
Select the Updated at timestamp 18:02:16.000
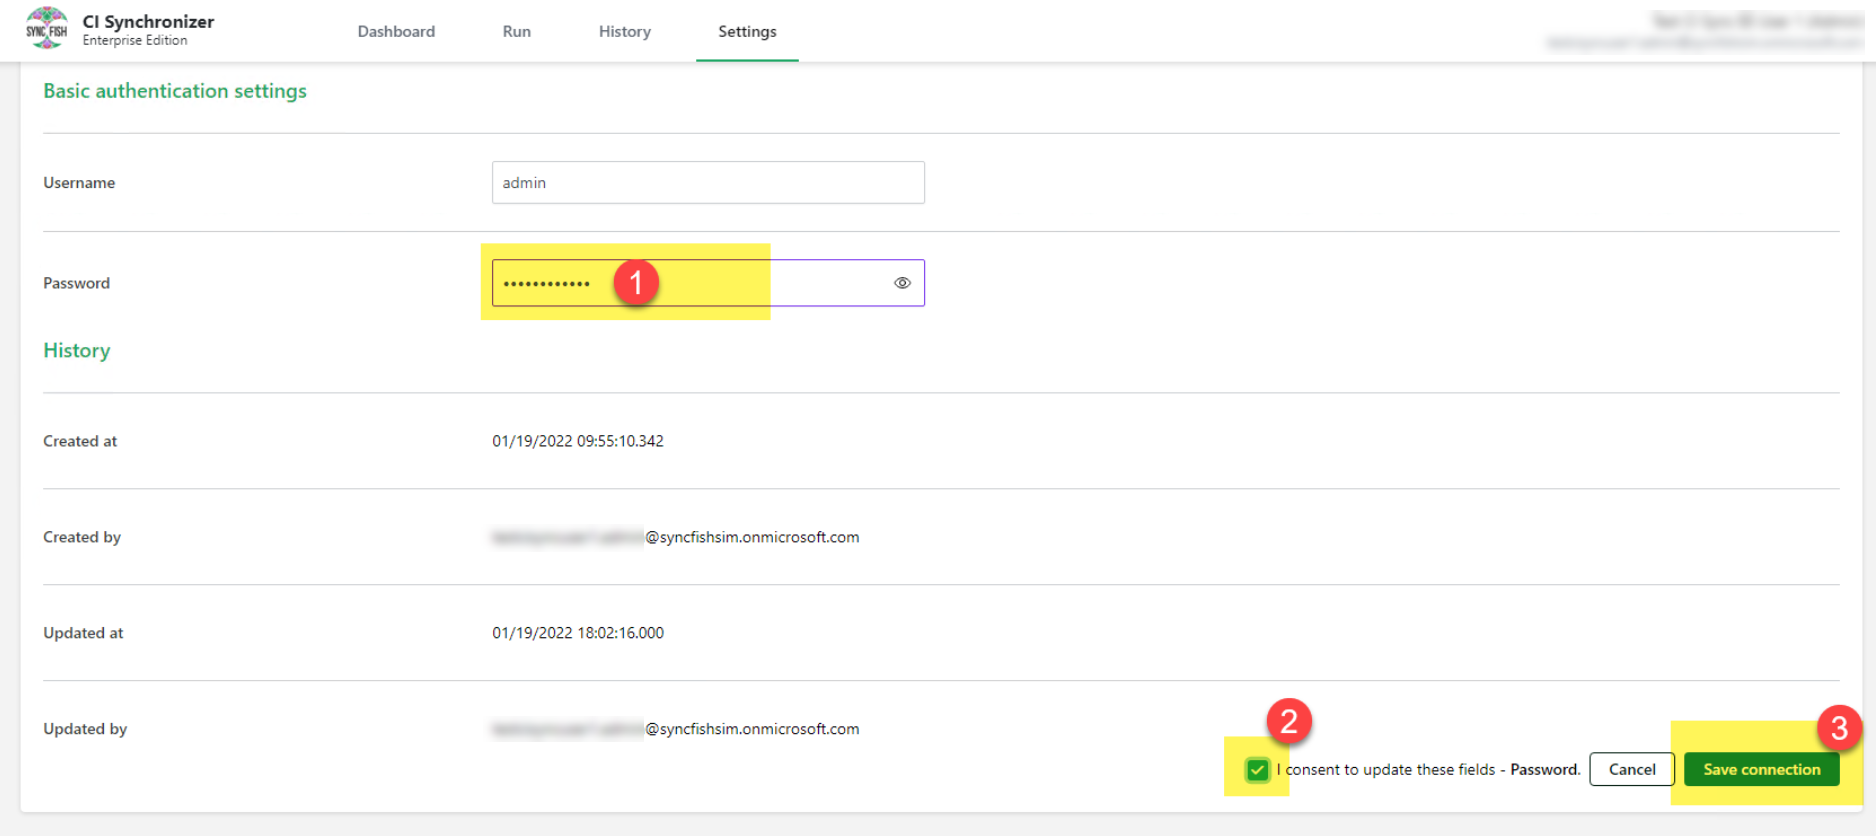click(578, 633)
